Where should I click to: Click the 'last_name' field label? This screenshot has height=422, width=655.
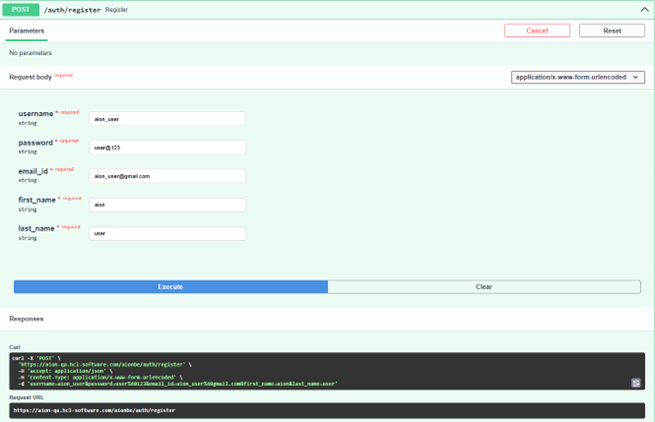(36, 229)
